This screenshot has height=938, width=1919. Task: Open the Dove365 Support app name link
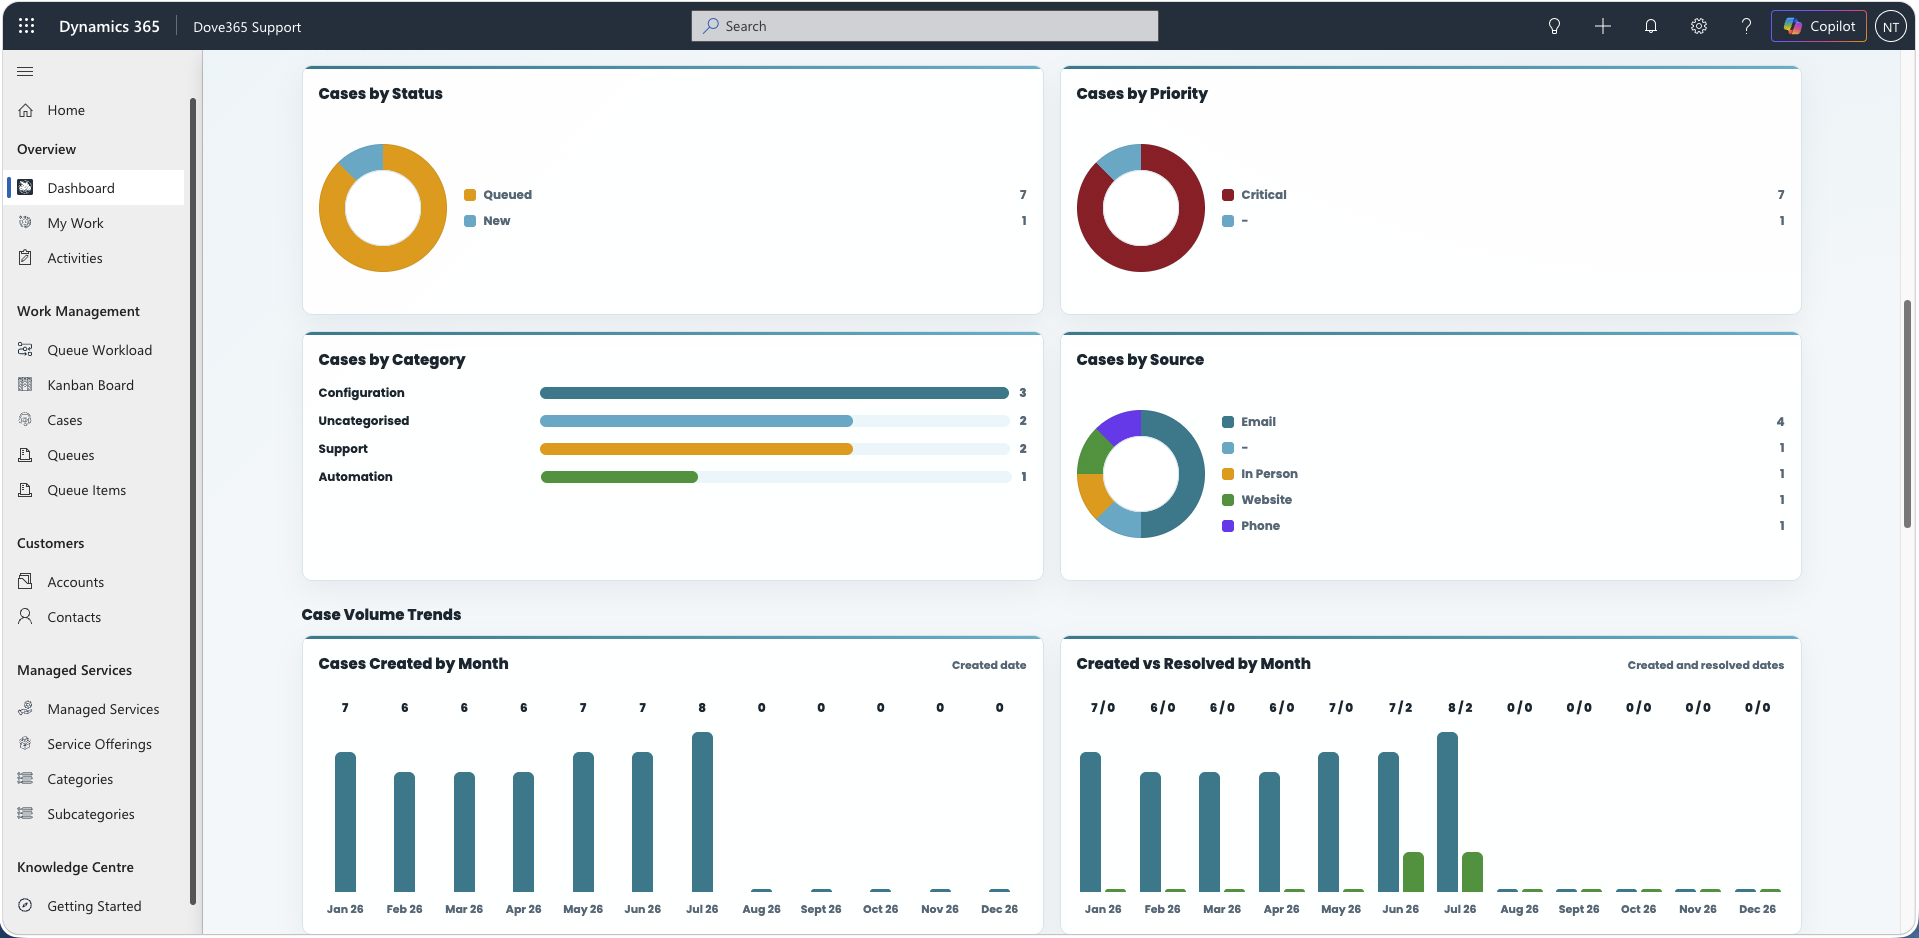(247, 27)
